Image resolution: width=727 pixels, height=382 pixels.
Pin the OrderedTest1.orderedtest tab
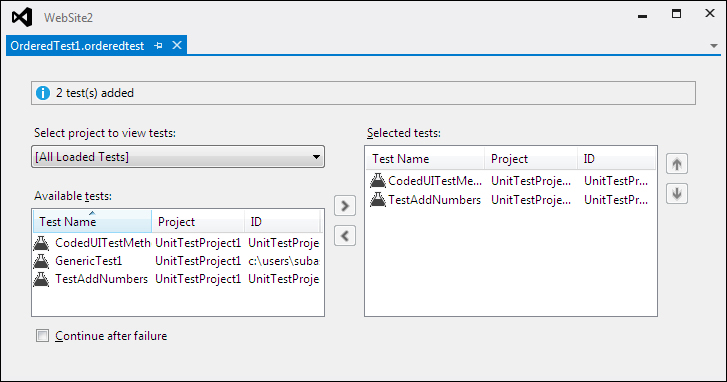[159, 46]
